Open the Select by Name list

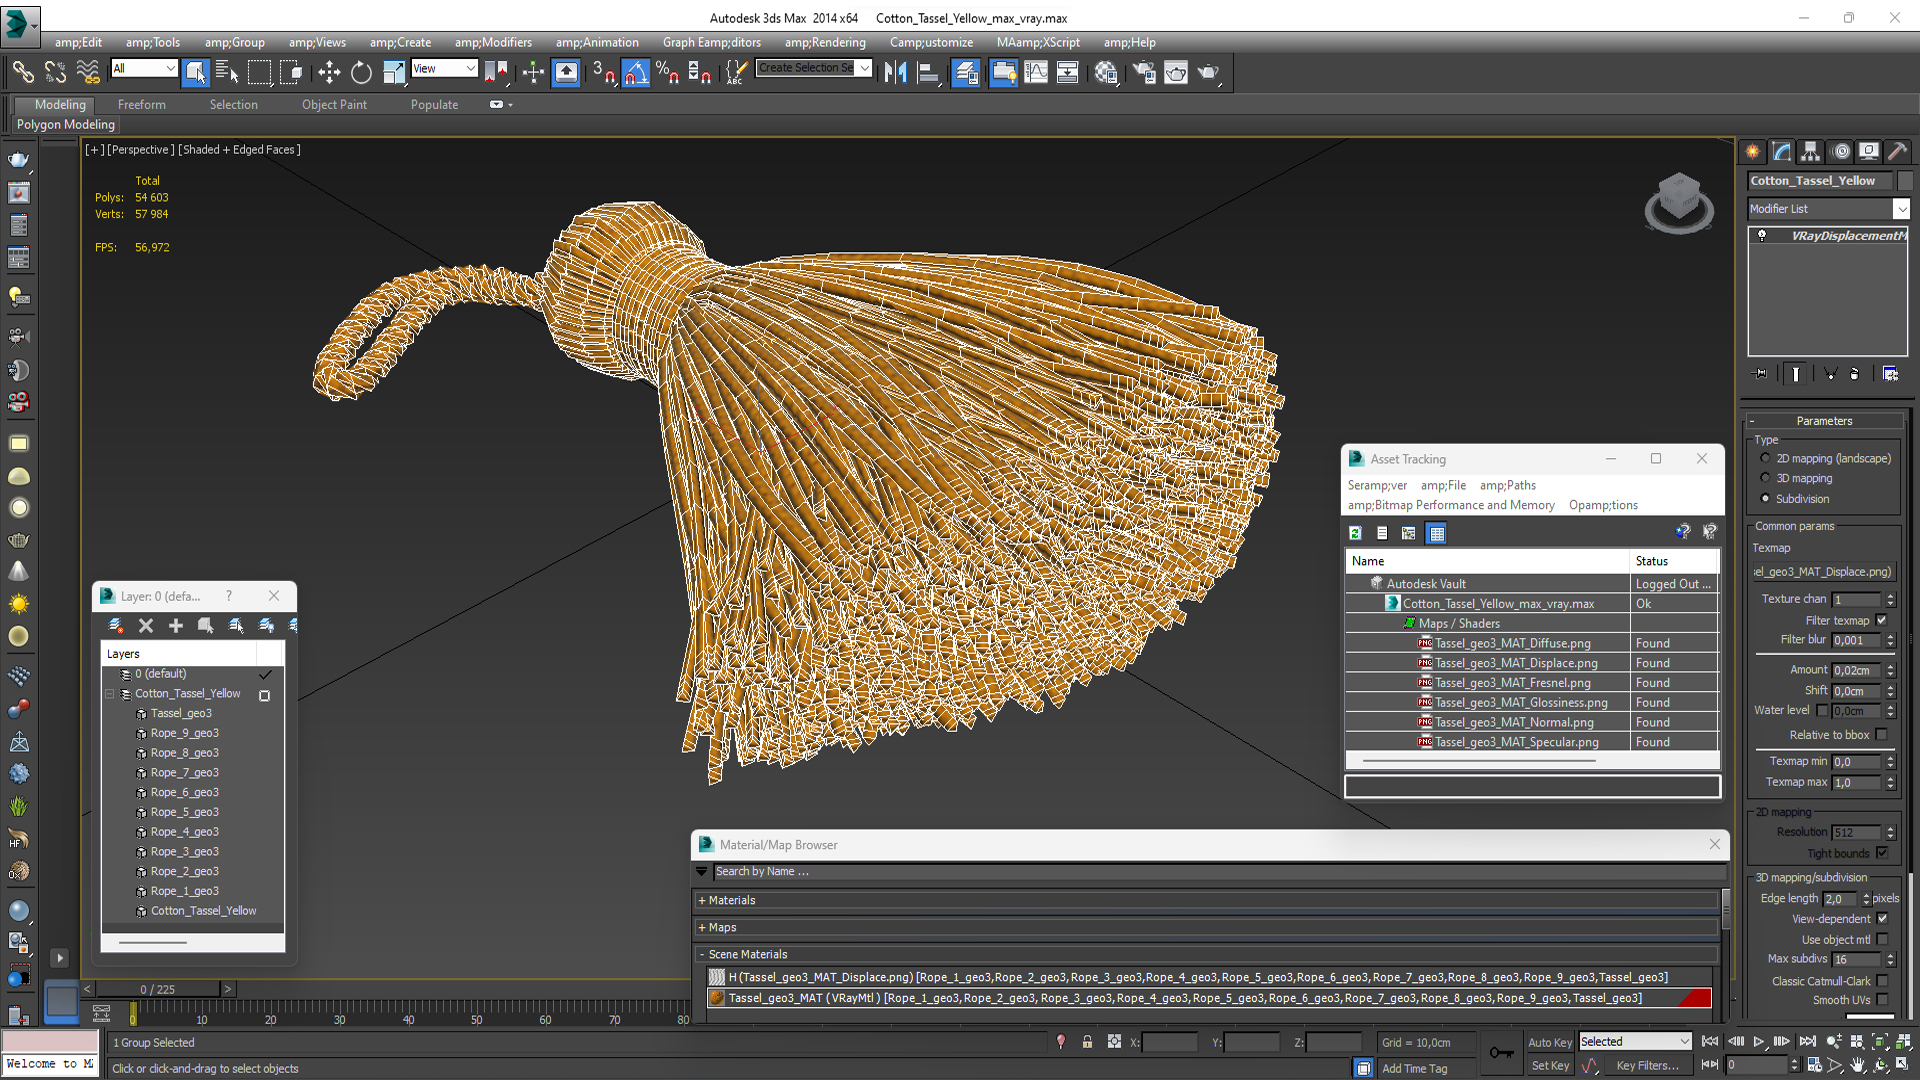click(227, 72)
